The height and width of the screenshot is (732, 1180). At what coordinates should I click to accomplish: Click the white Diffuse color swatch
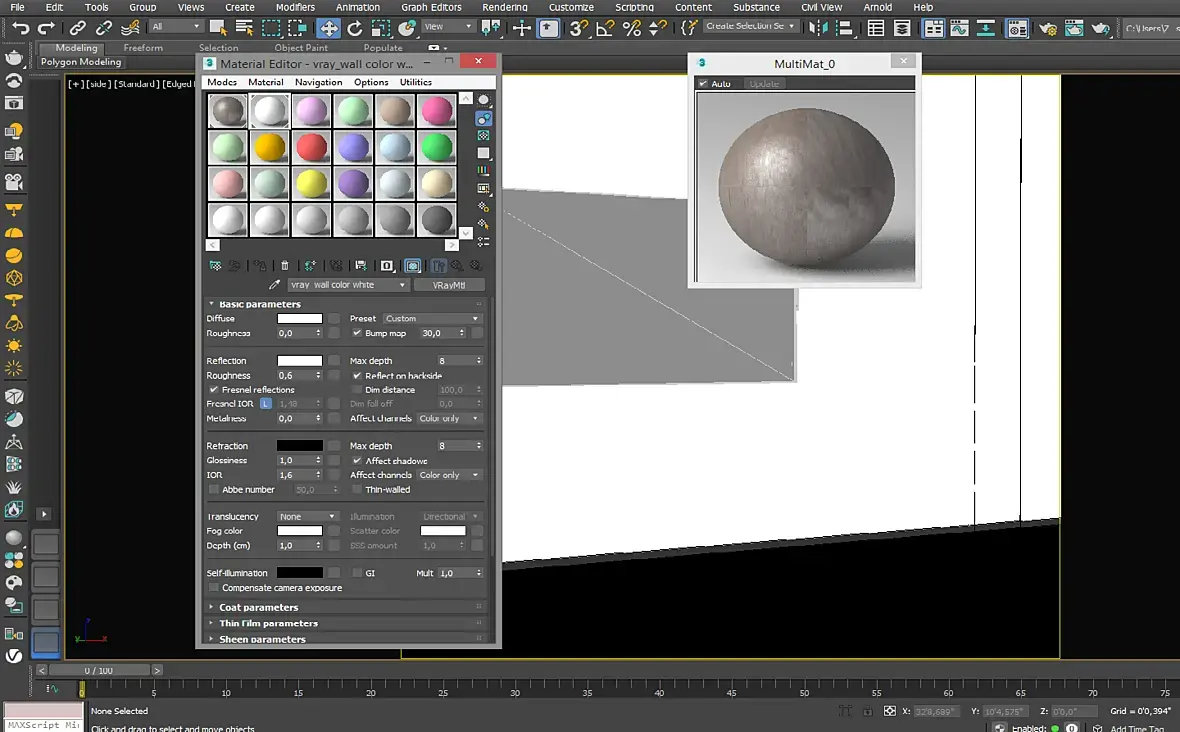(300, 319)
